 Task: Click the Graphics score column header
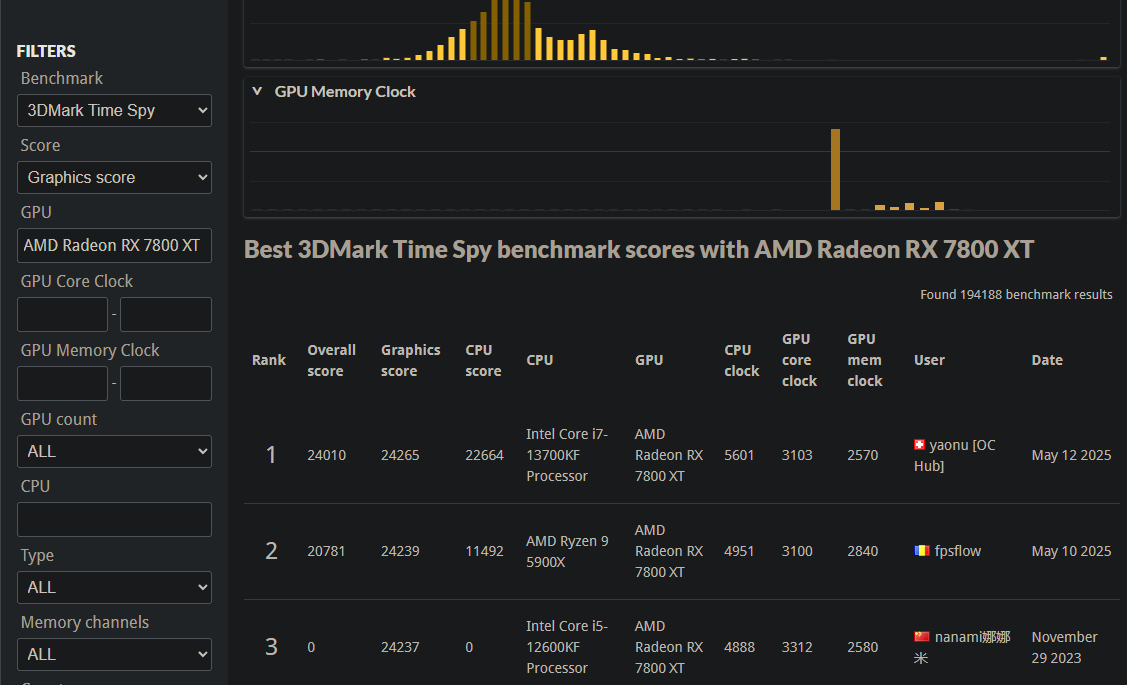point(410,360)
